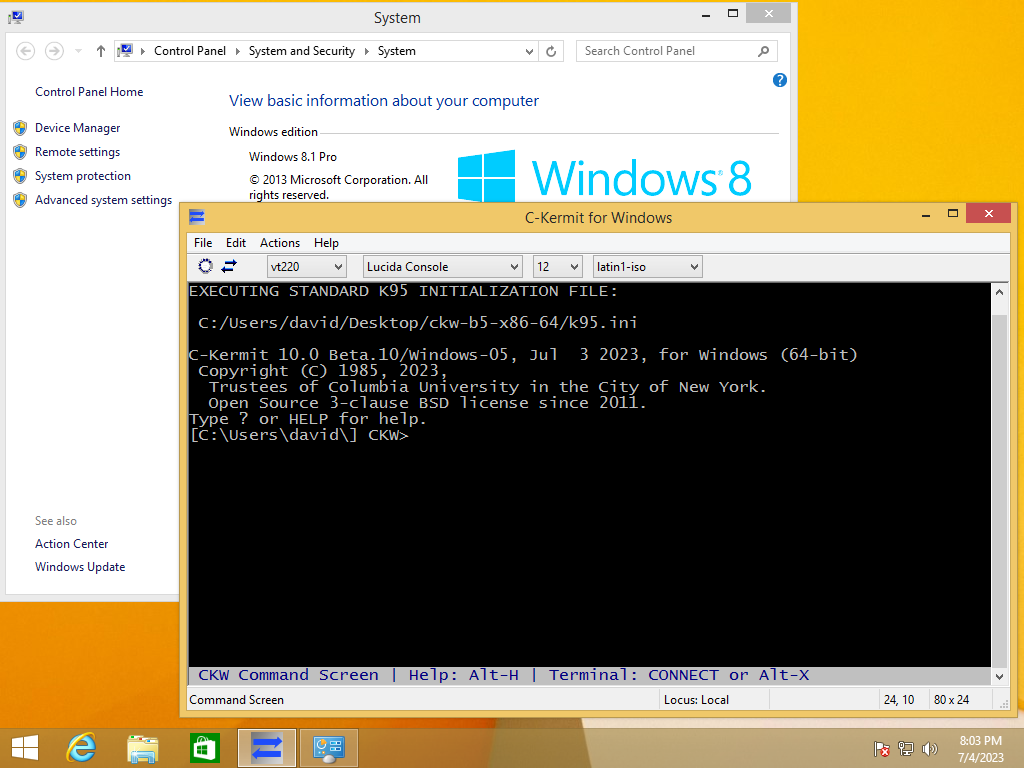Open Device Manager link

point(78,128)
